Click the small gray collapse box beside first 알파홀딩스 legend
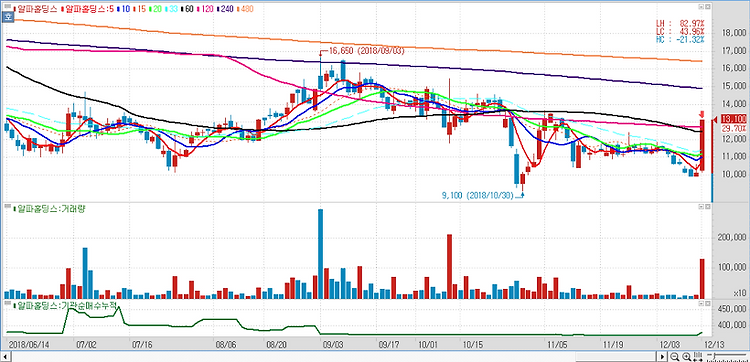The width and height of the screenshot is (750, 362). [x=7, y=6]
